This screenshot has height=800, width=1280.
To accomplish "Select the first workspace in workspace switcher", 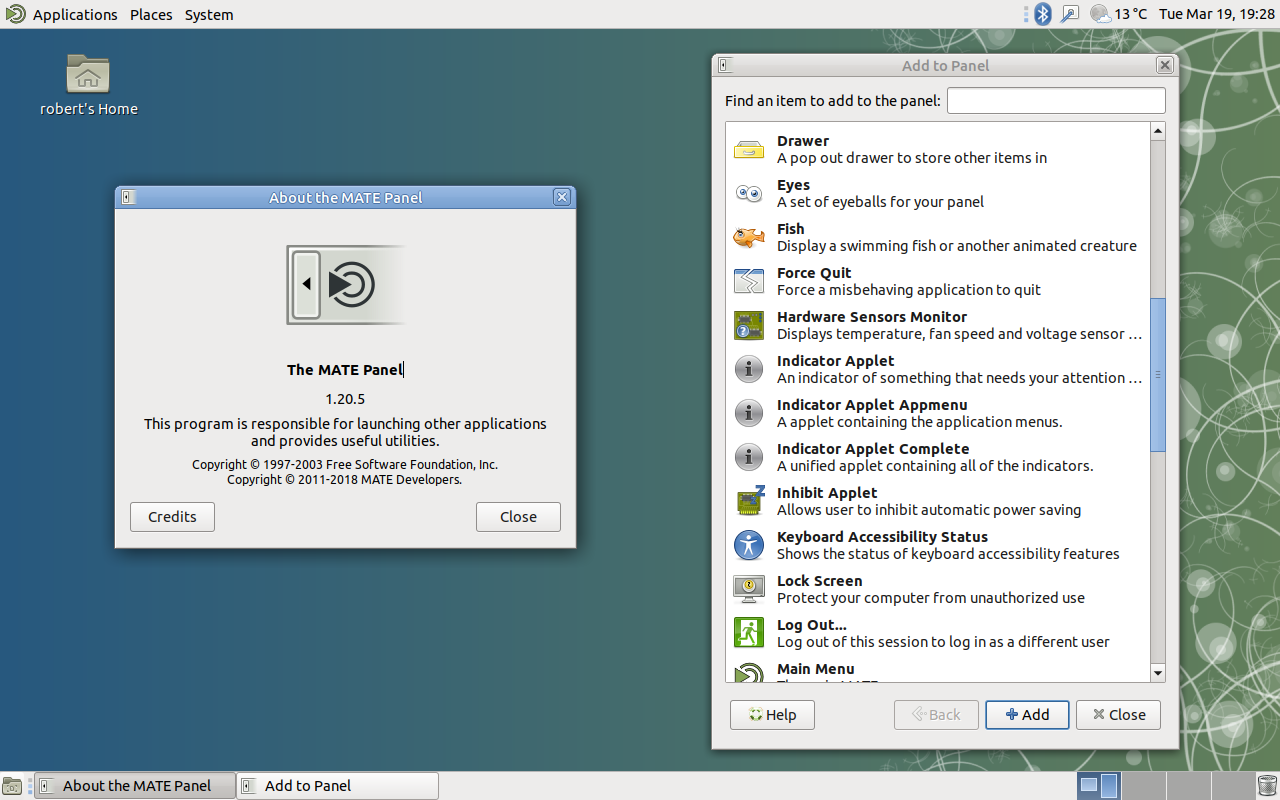I will [1099, 786].
